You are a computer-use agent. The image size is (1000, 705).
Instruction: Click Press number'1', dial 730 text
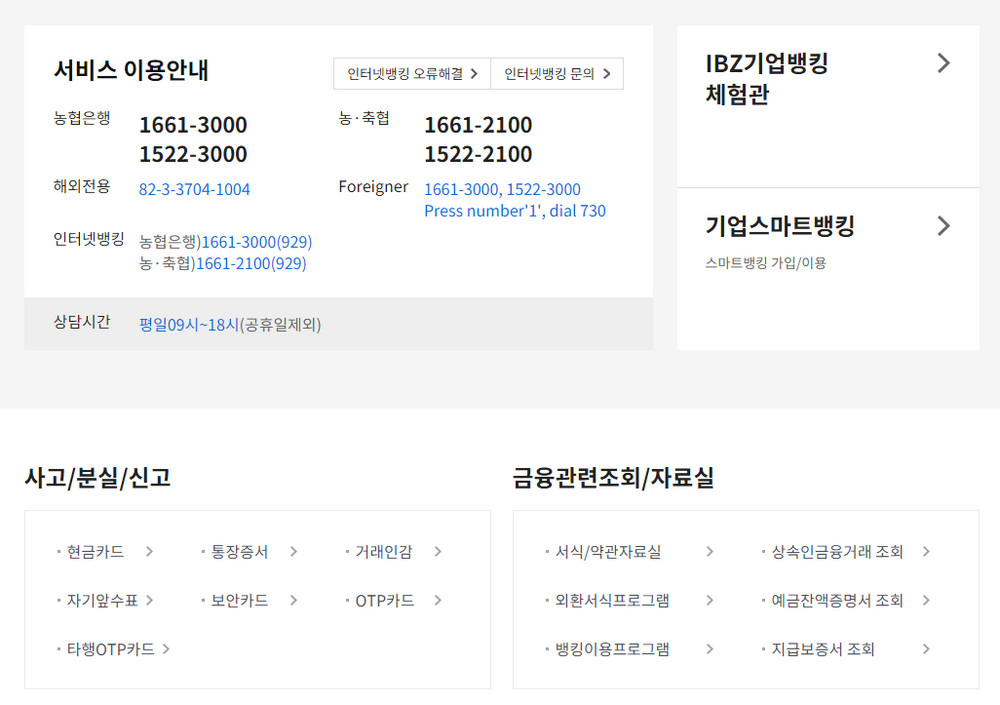pyautogui.click(x=515, y=211)
